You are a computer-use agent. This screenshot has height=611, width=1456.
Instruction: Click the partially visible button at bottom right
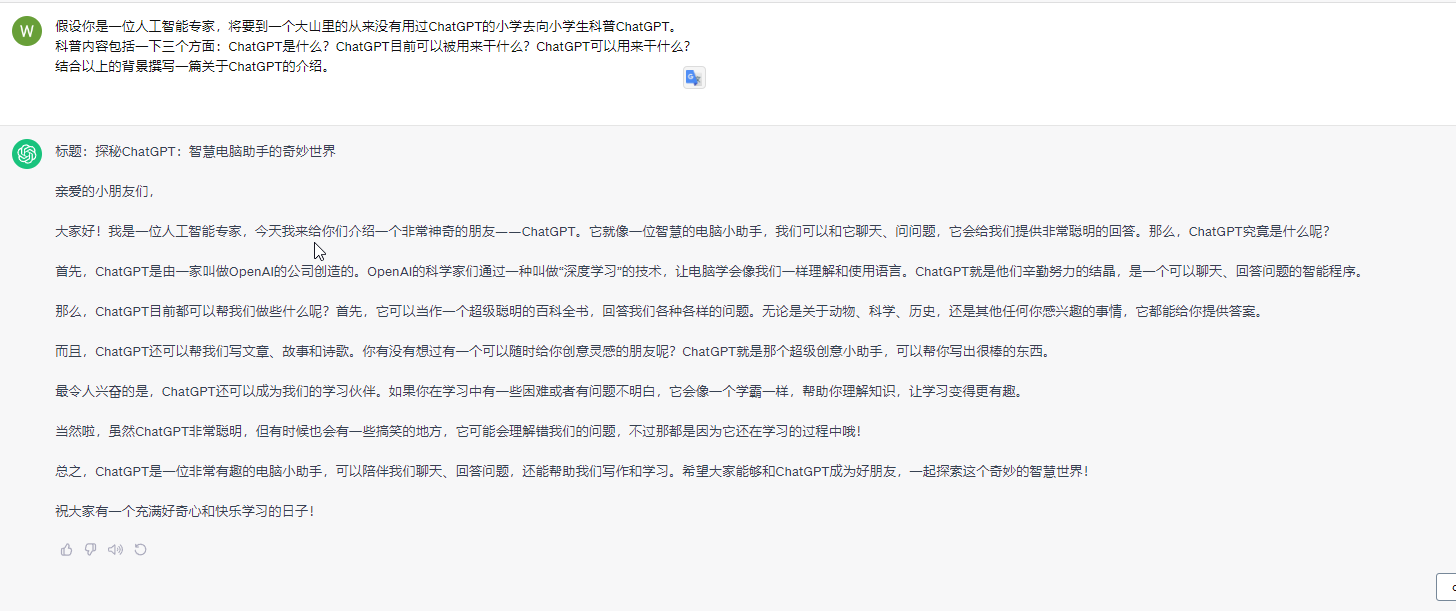pyautogui.click(x=1446, y=587)
